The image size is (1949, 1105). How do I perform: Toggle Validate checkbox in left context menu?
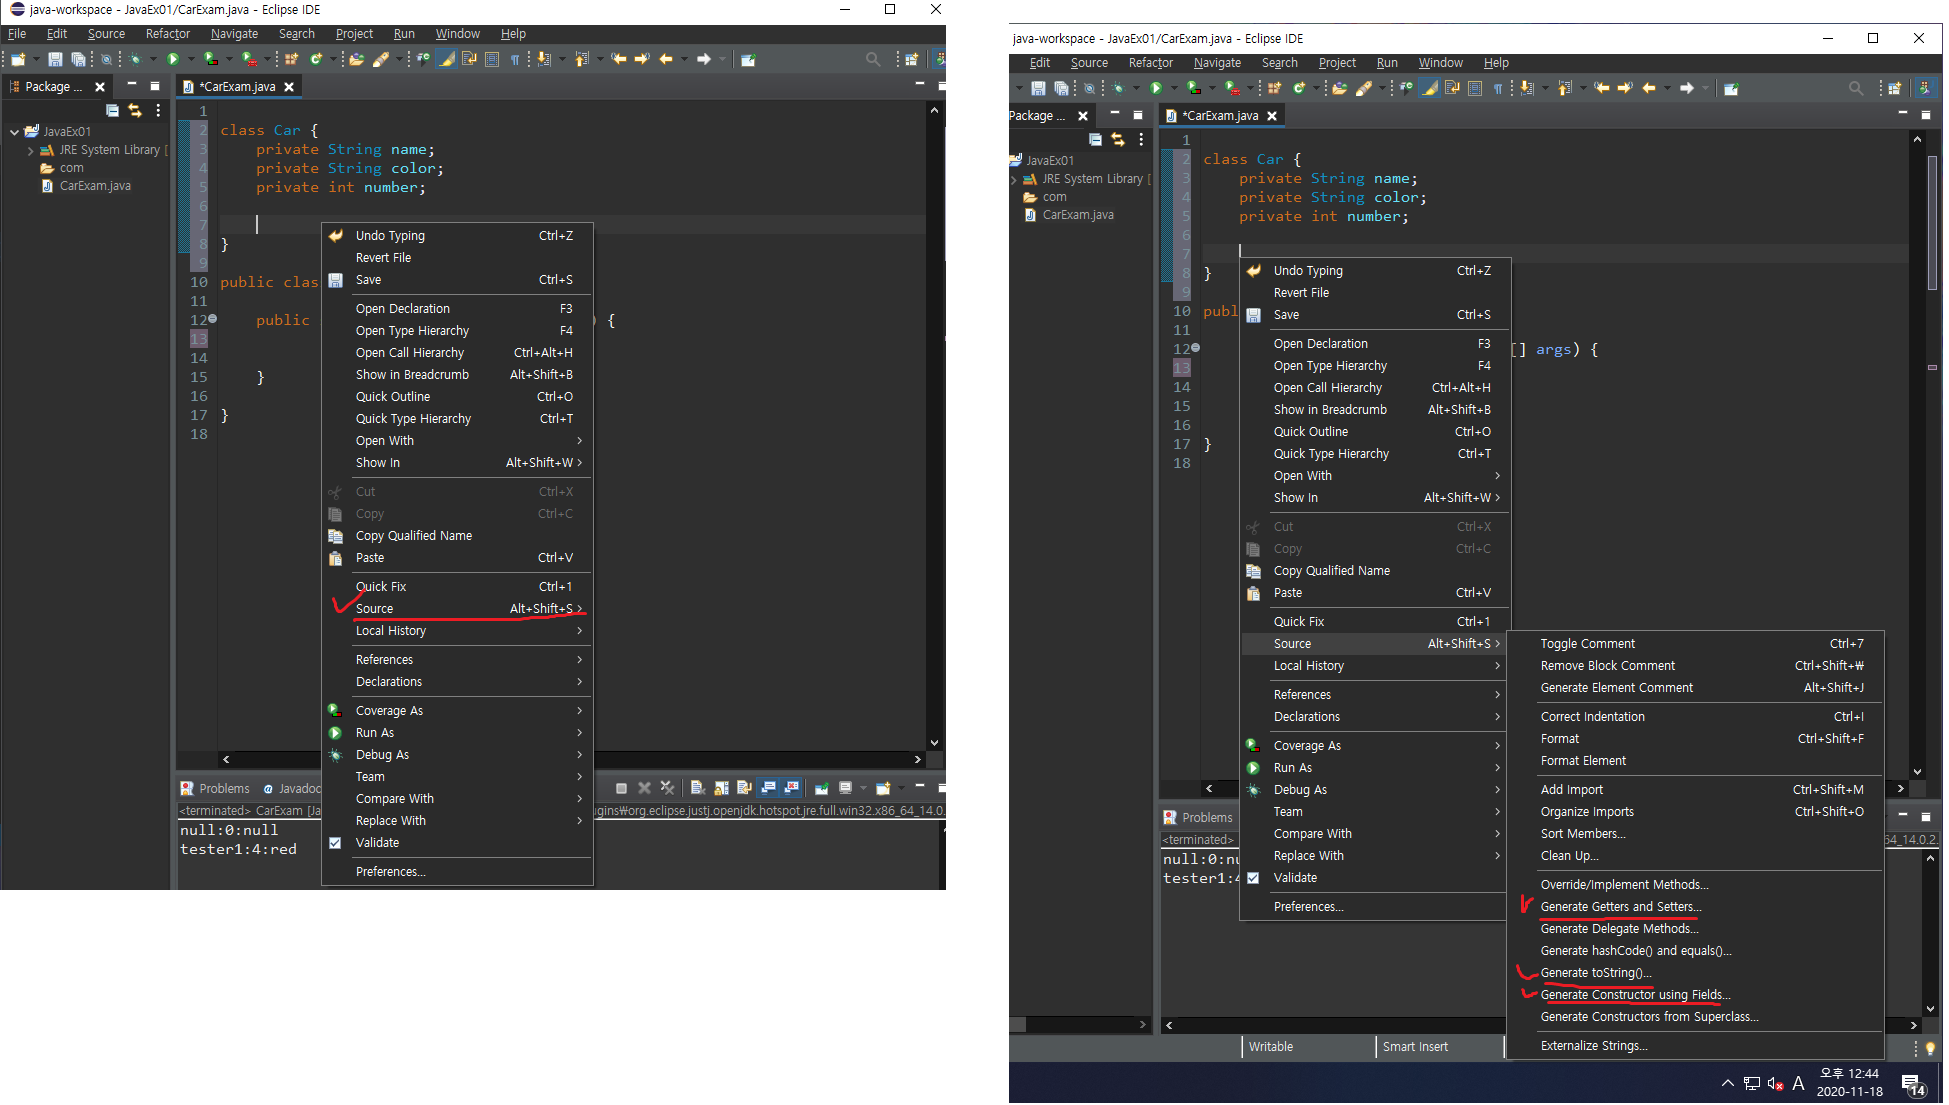pos(336,843)
